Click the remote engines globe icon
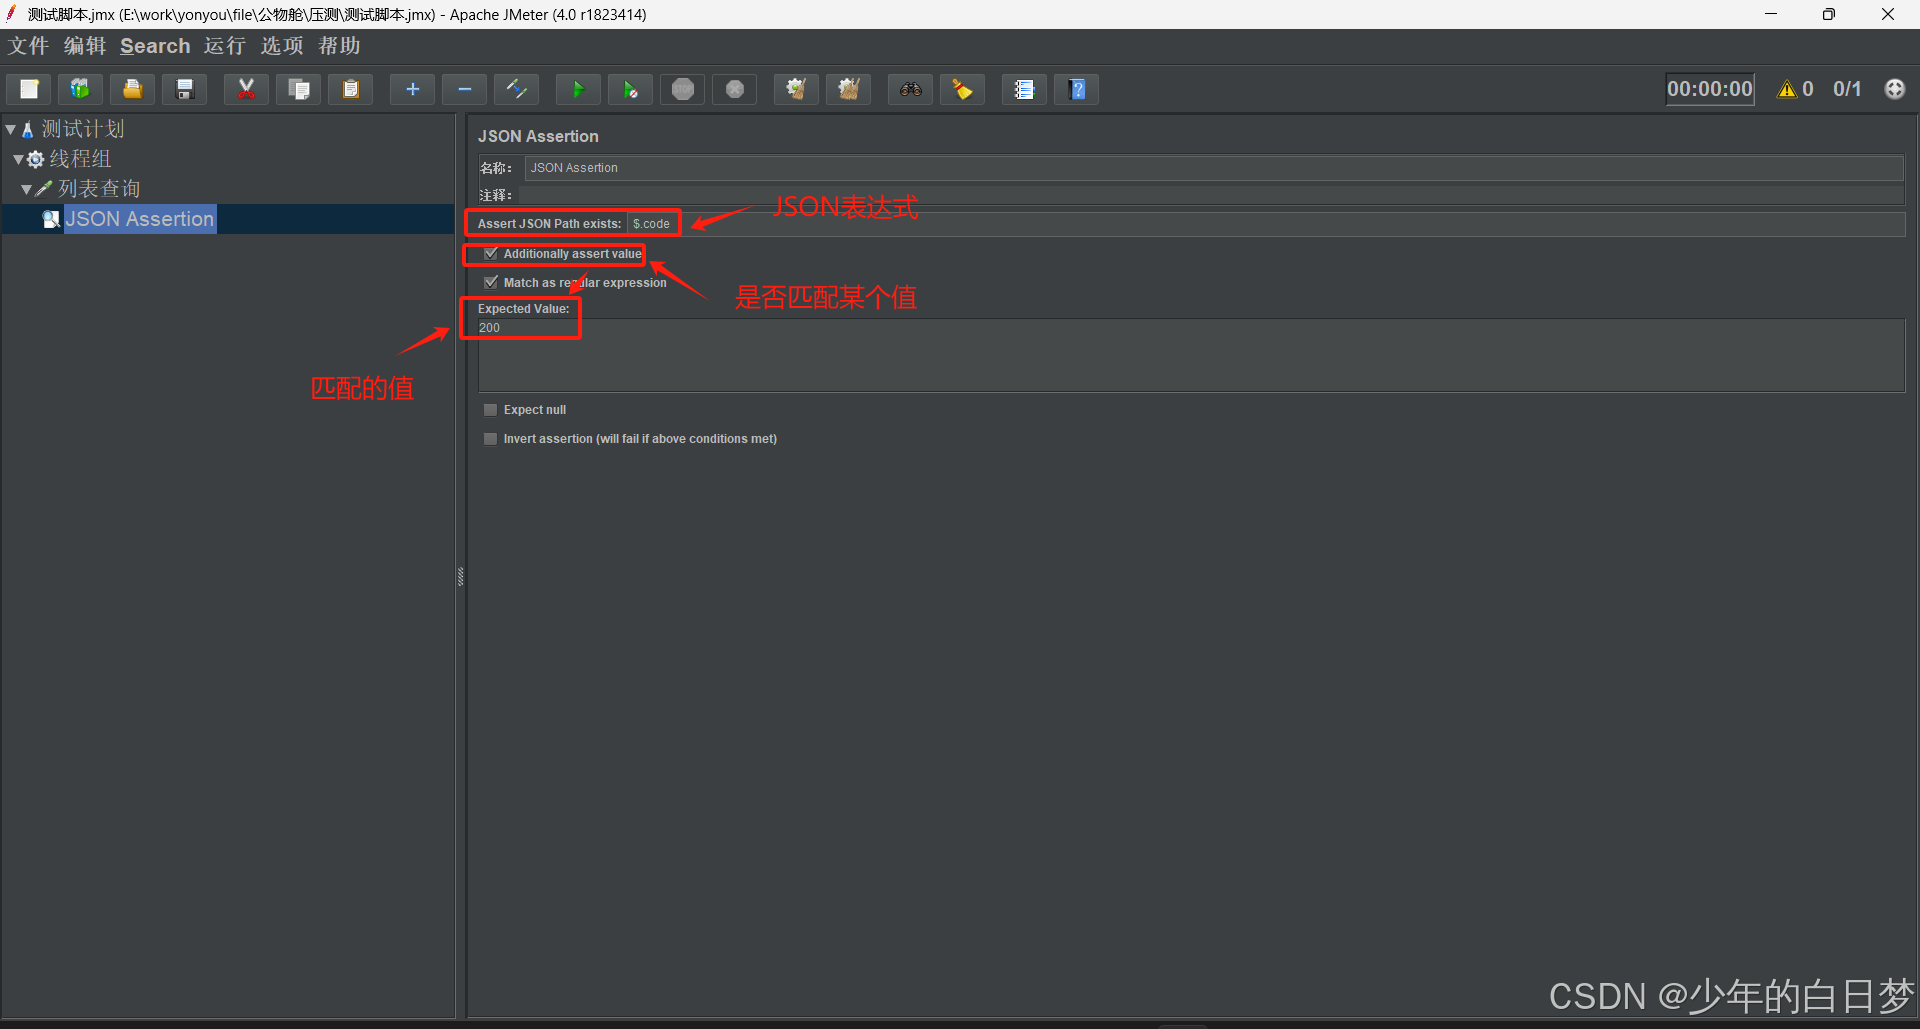The height and width of the screenshot is (1029, 1920). pyautogui.click(x=1895, y=89)
